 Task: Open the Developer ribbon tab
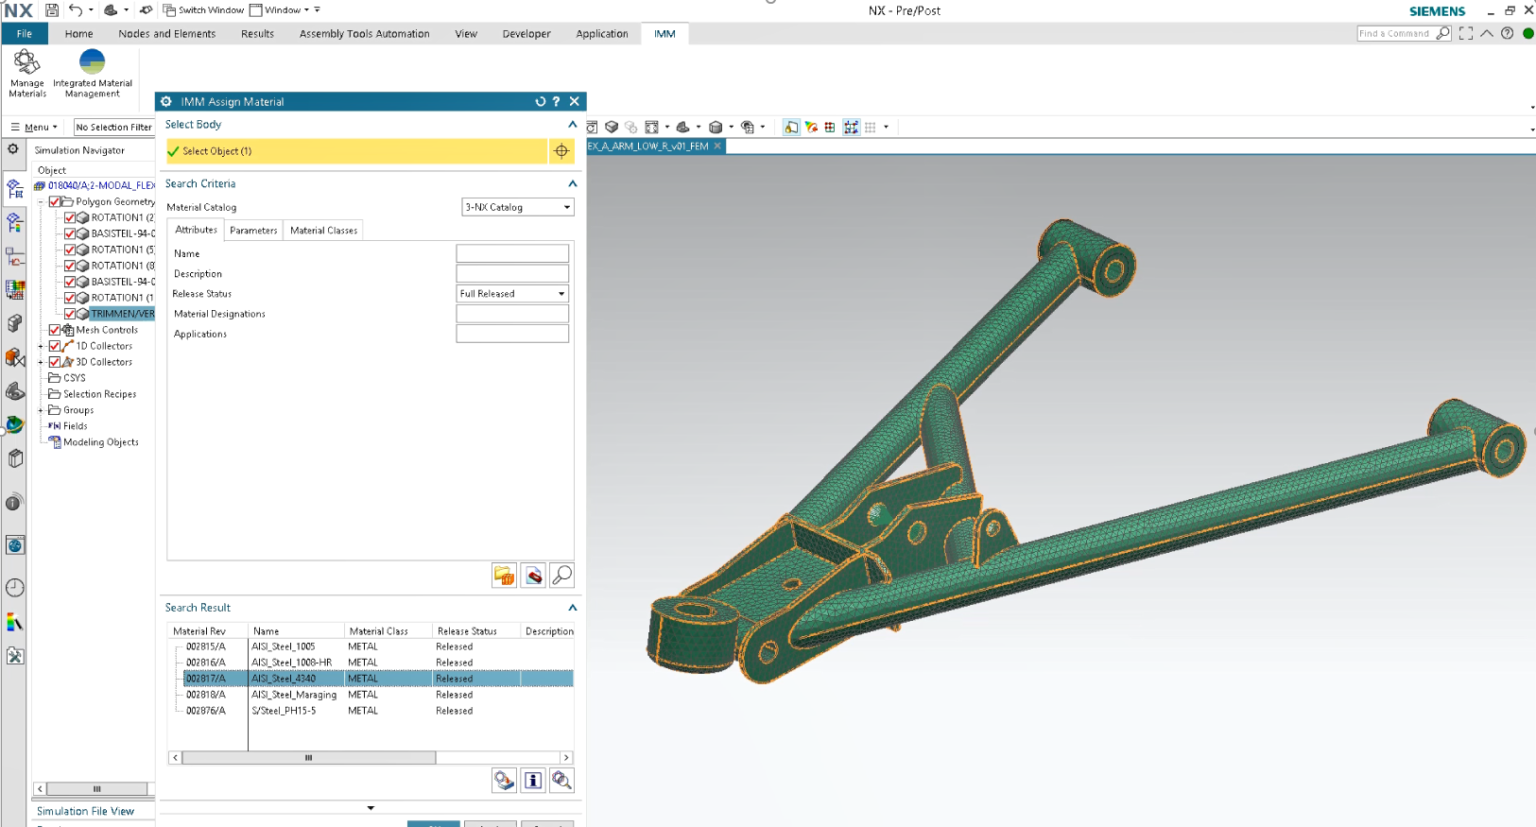(x=526, y=33)
